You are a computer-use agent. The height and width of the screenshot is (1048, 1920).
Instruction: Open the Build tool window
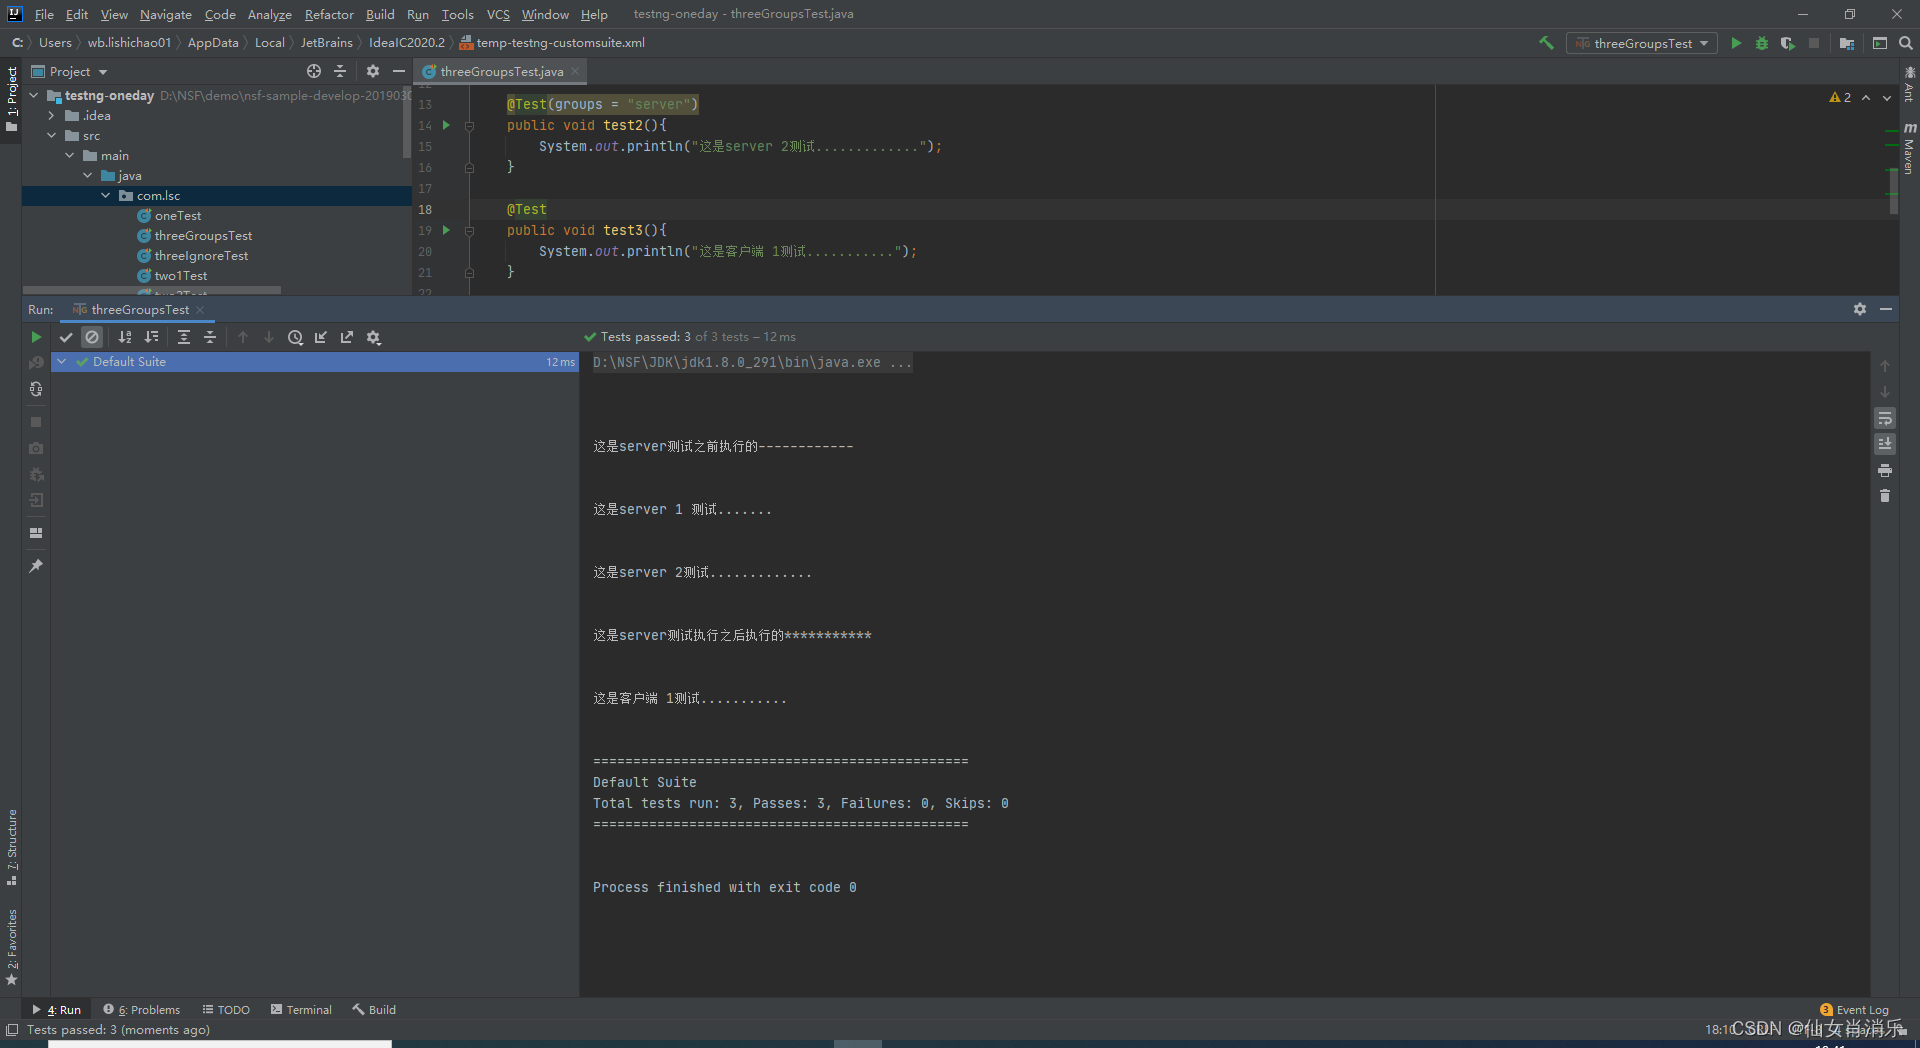[374, 1009]
